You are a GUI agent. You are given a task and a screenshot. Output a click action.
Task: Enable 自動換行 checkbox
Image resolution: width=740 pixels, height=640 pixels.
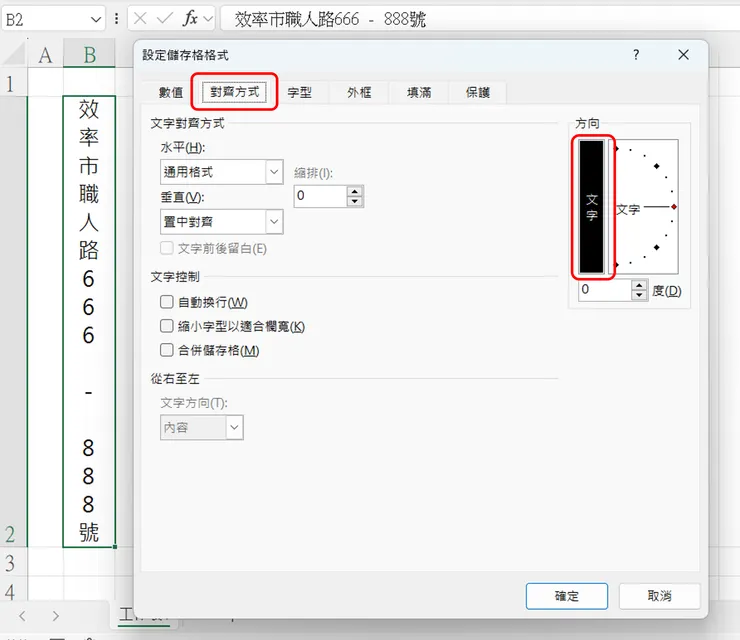167,302
